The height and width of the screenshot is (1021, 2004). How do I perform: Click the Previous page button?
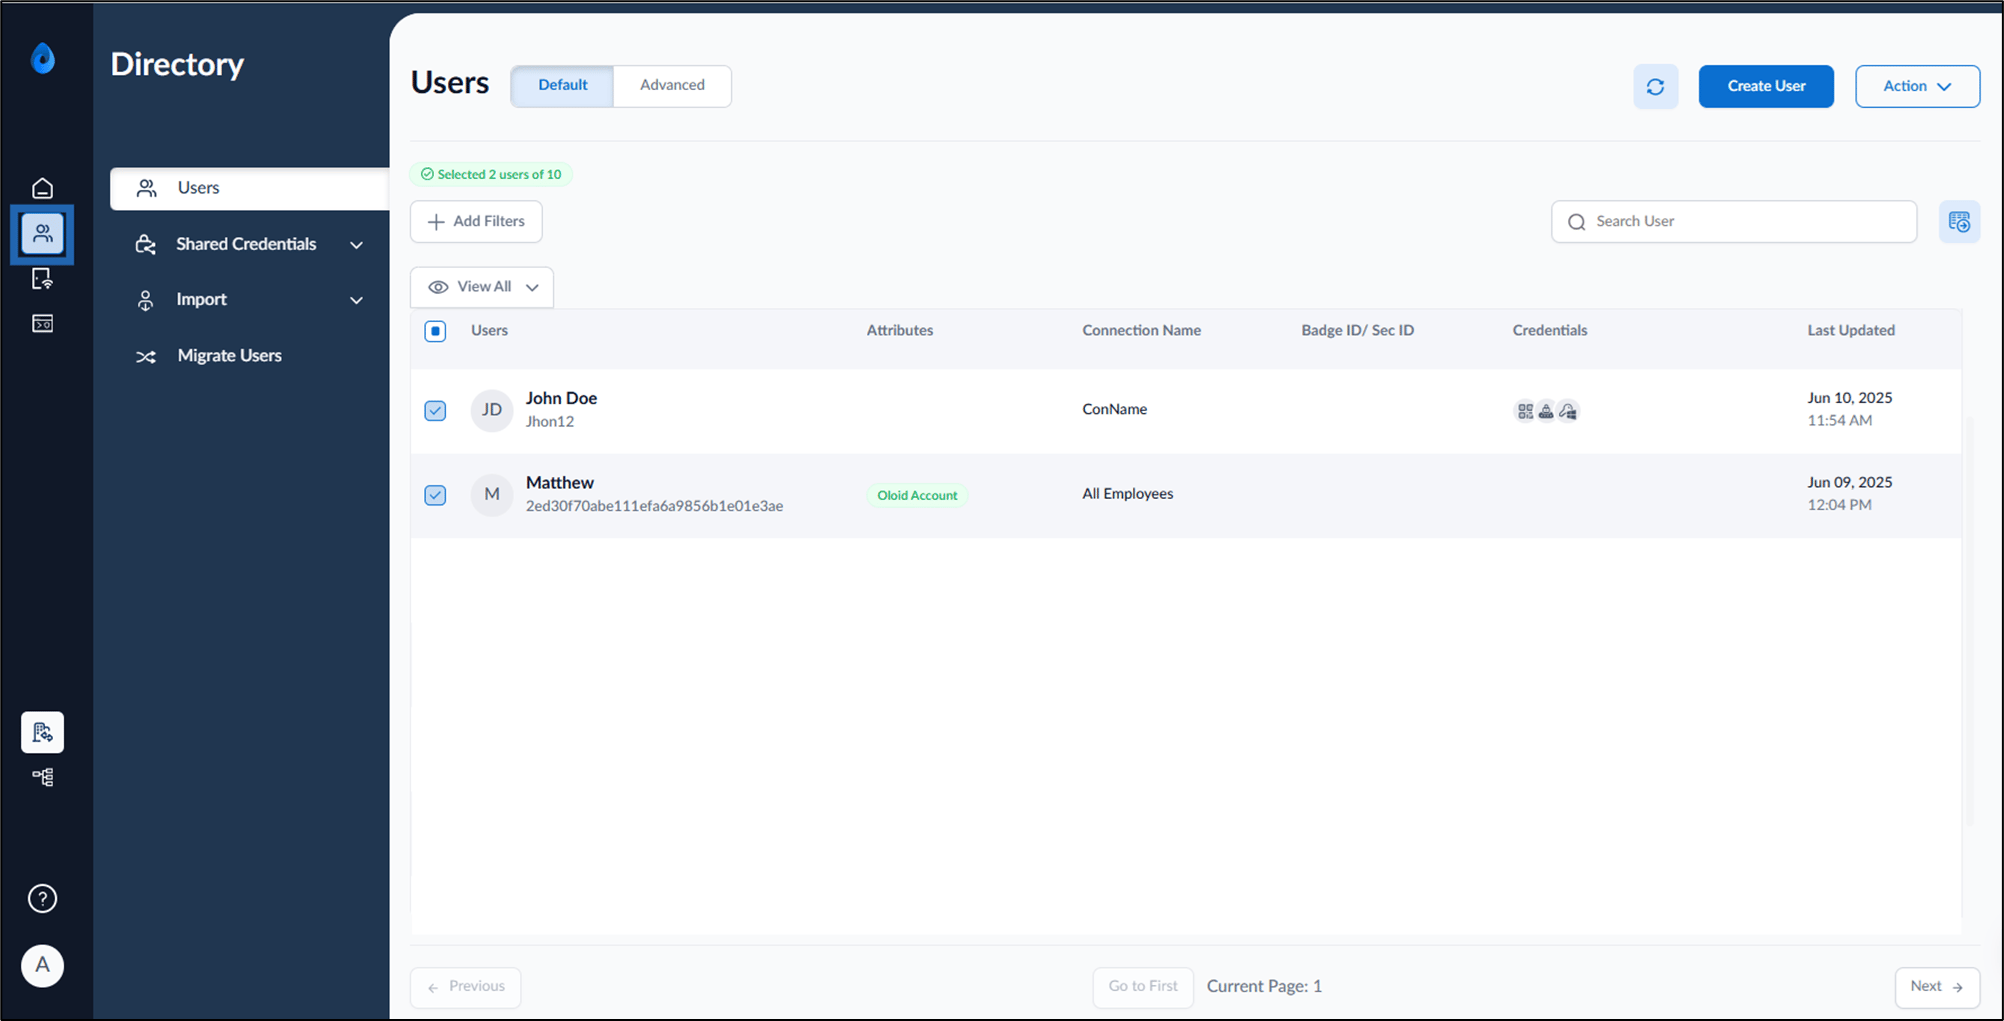click(x=465, y=987)
